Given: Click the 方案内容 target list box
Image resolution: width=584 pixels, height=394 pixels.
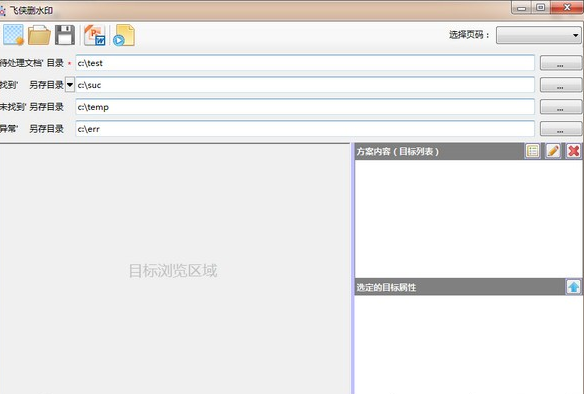Looking at the screenshot, I should pyautogui.click(x=469, y=219).
